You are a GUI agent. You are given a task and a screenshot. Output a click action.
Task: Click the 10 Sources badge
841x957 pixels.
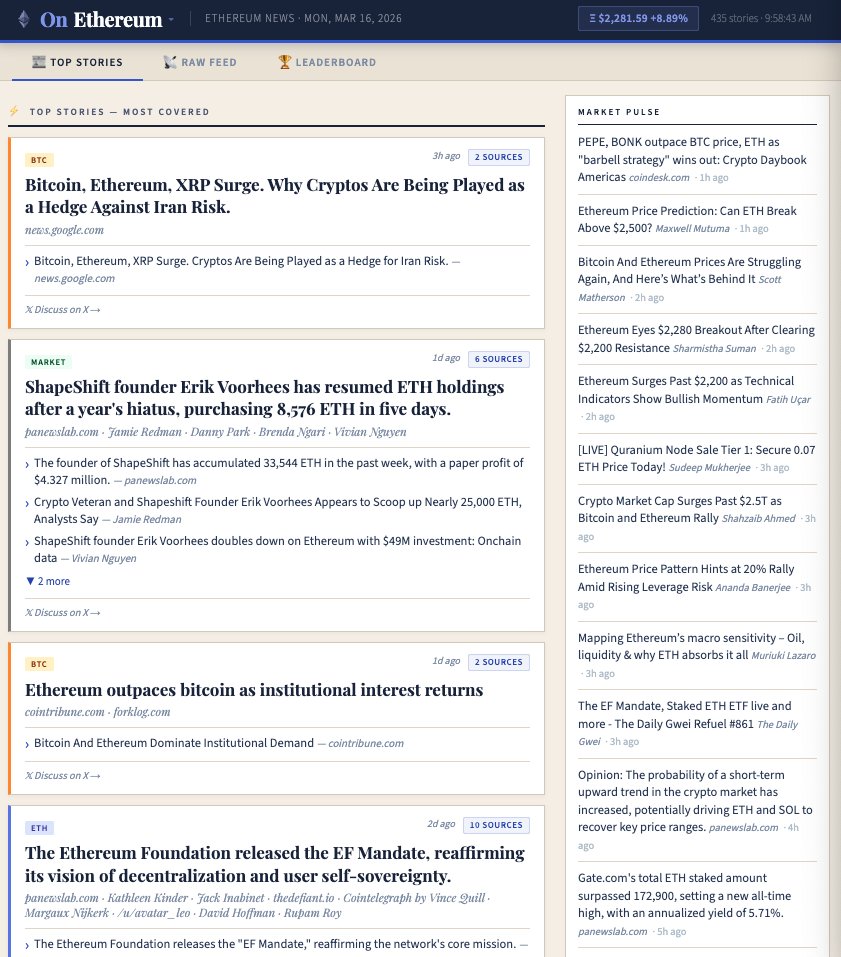click(x=496, y=825)
